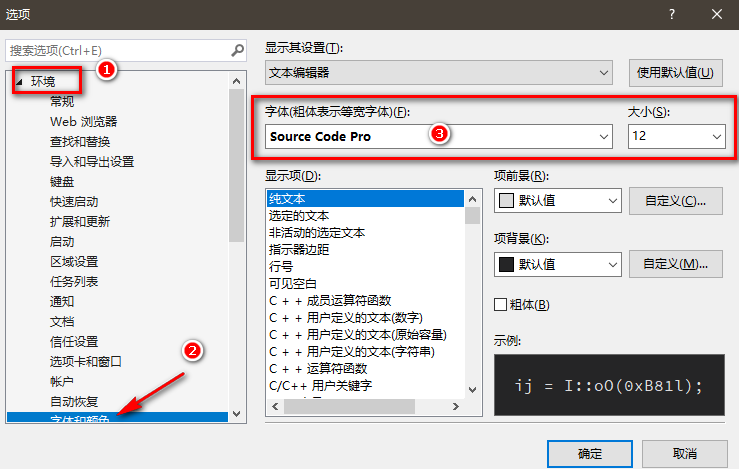The image size is (739, 469).
Task: Click display items horizontal scroll right arrow
Action: pos(455,406)
